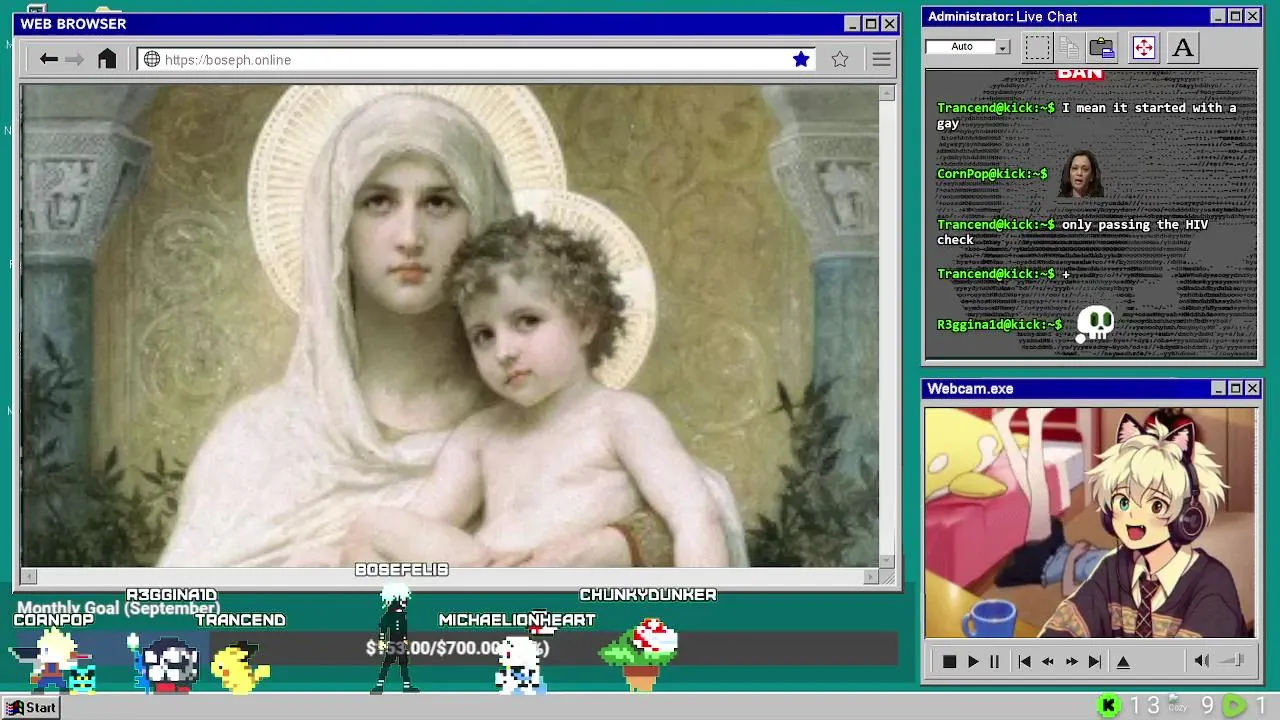The image size is (1280, 720).
Task: Click the rewind button in Webcam.exe
Action: pyautogui.click(x=1048, y=661)
